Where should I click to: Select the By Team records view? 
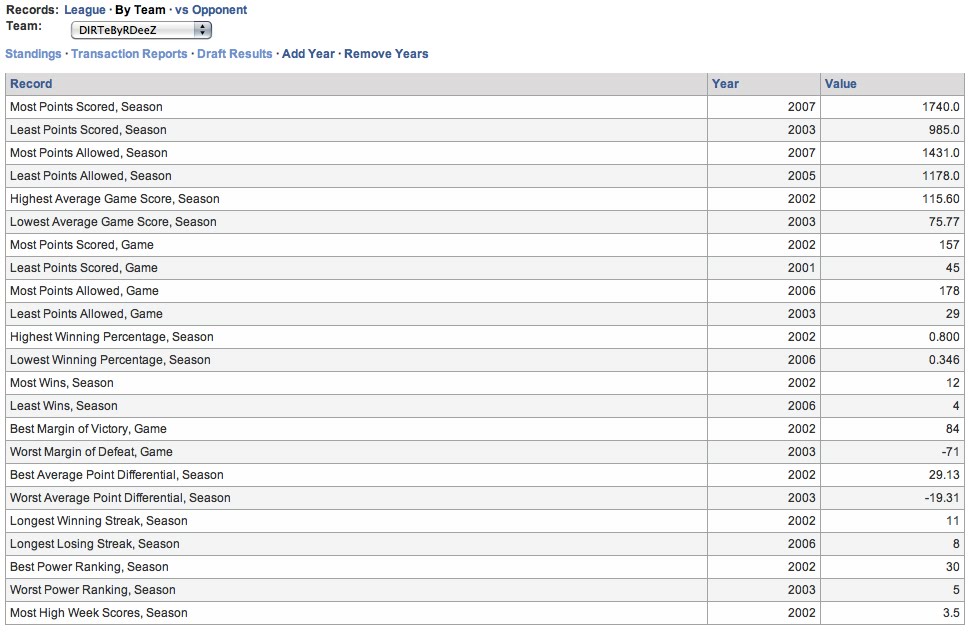pyautogui.click(x=140, y=10)
